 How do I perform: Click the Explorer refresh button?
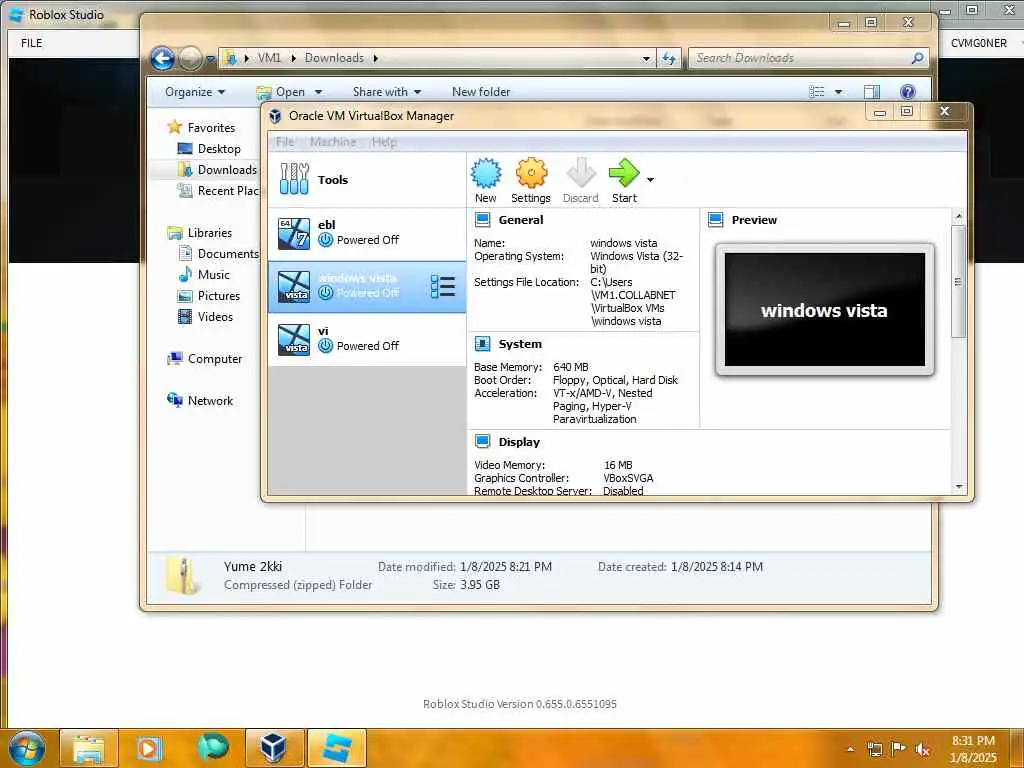[x=669, y=58]
